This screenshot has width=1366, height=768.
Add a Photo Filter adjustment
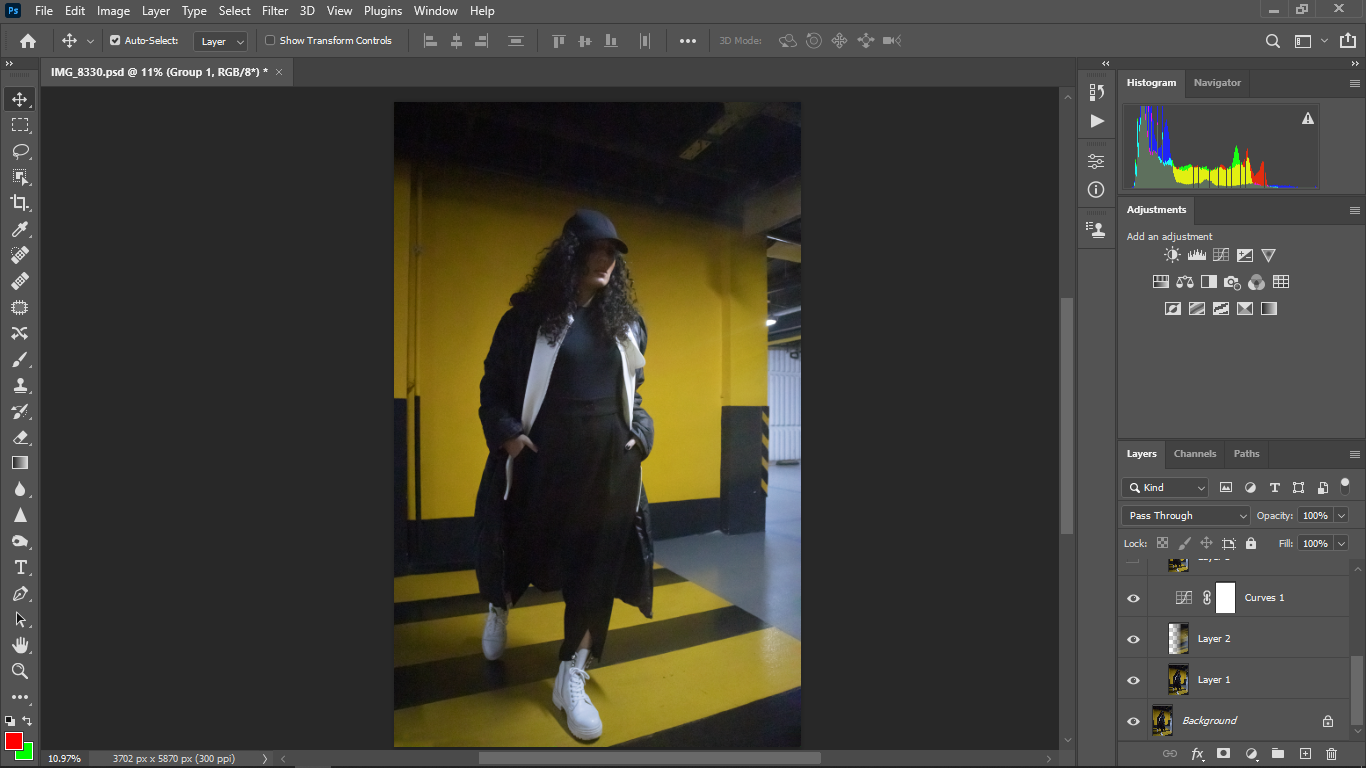point(1232,282)
